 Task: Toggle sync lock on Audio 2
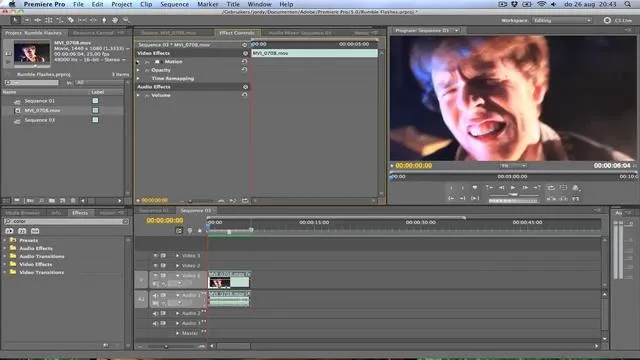163,313
